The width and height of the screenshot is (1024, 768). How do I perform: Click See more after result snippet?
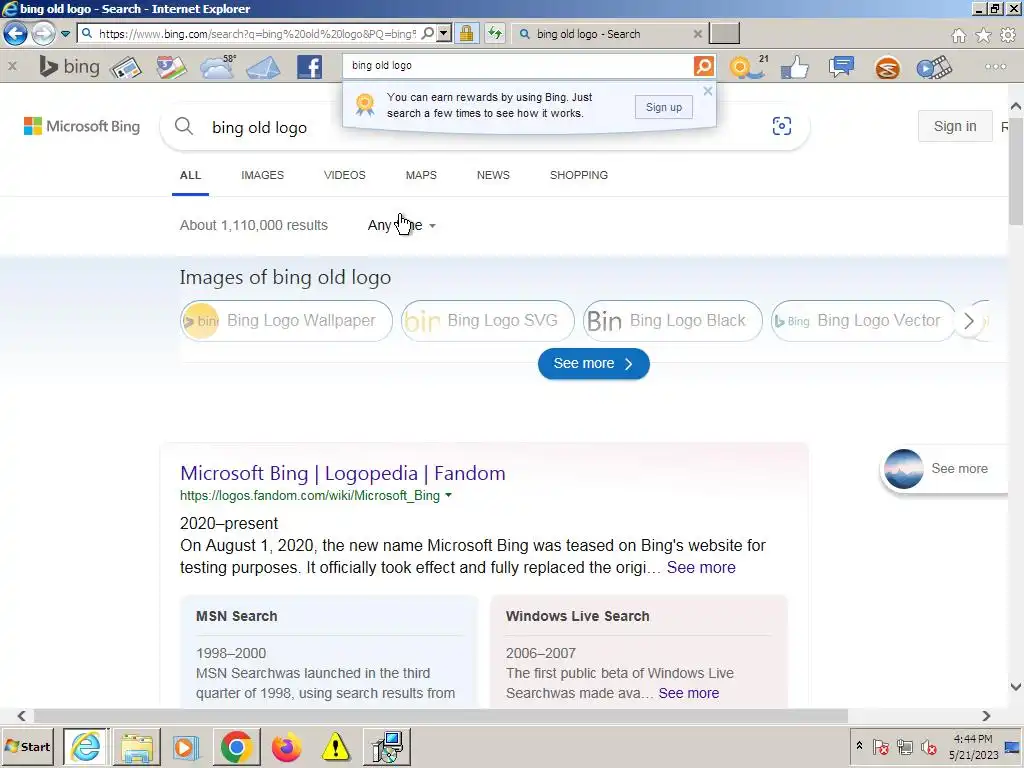pos(701,568)
